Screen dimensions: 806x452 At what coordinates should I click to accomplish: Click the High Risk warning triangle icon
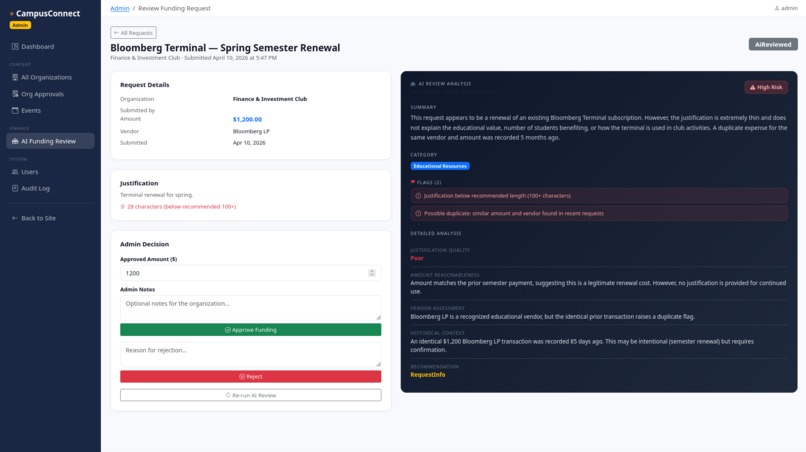[753, 87]
